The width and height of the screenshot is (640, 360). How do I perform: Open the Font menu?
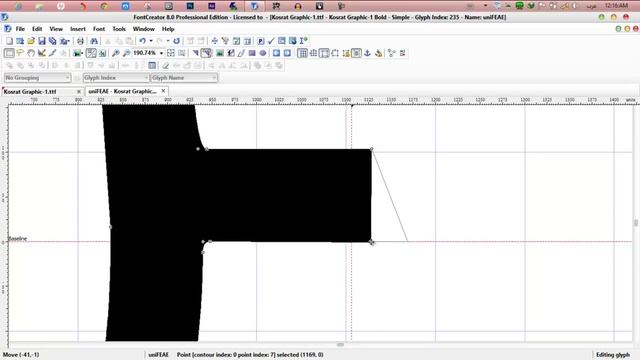pos(99,29)
